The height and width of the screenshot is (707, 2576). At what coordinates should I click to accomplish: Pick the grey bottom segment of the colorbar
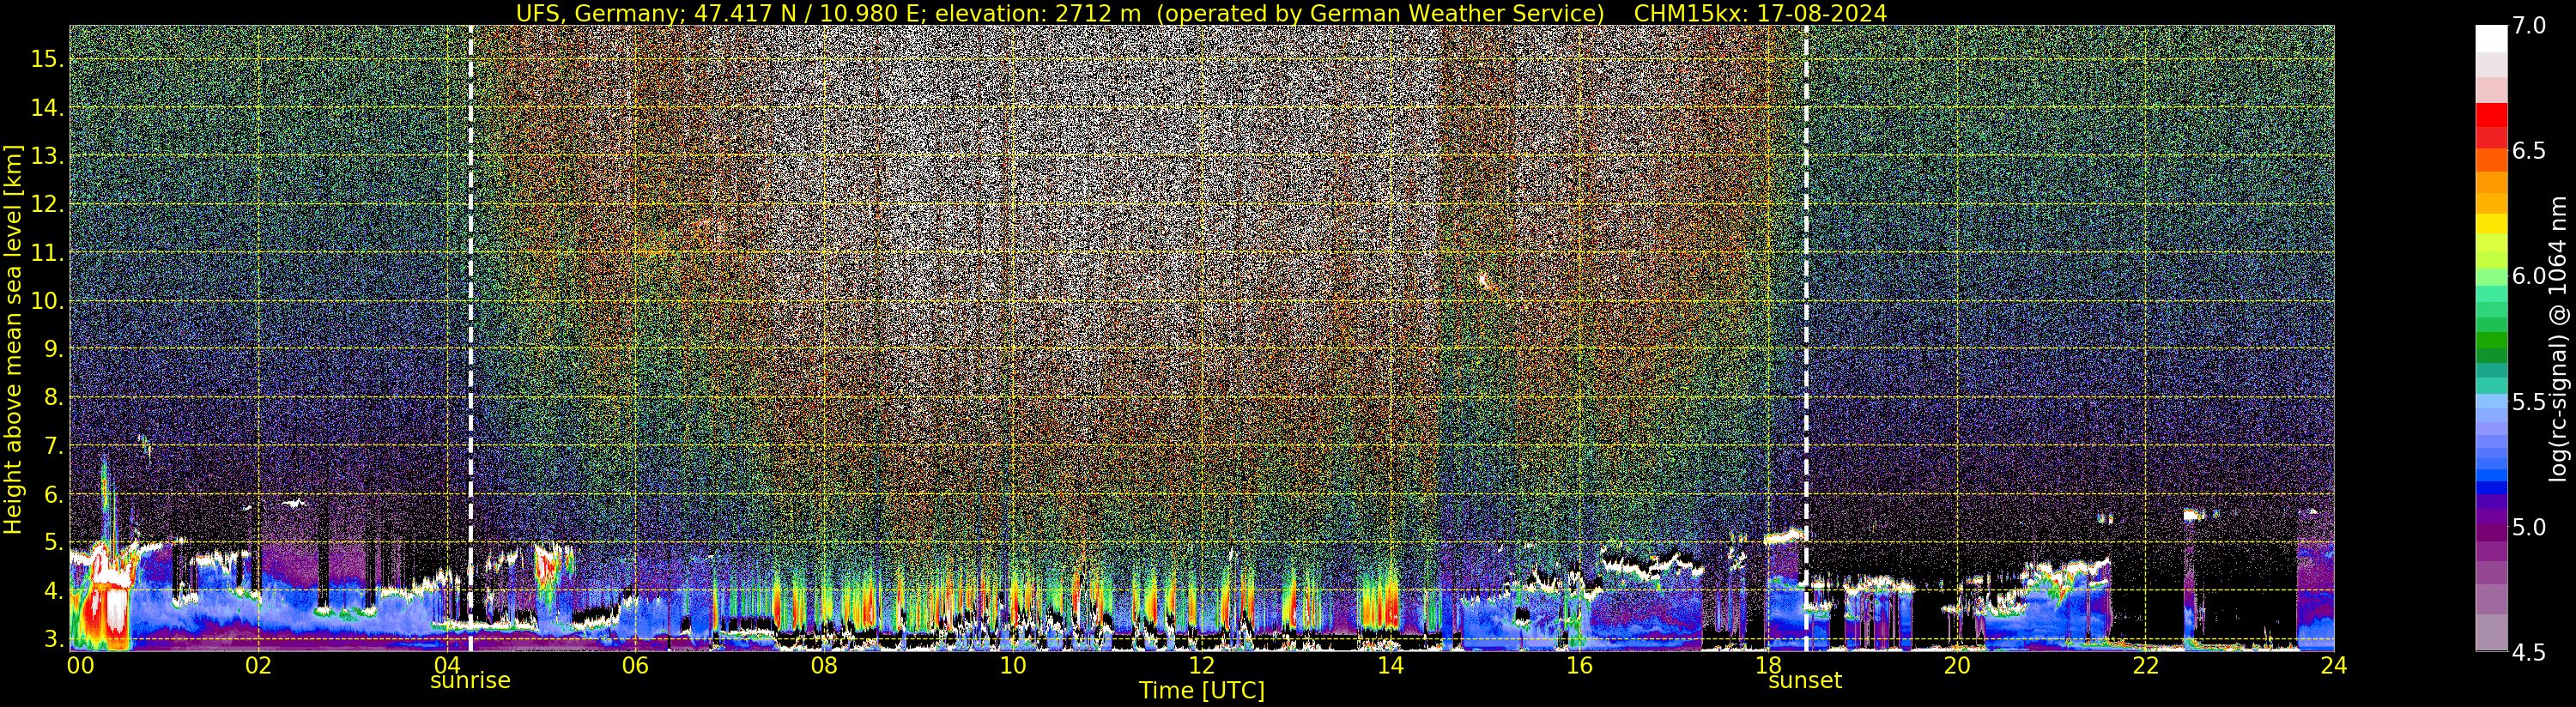[x=2492, y=632]
